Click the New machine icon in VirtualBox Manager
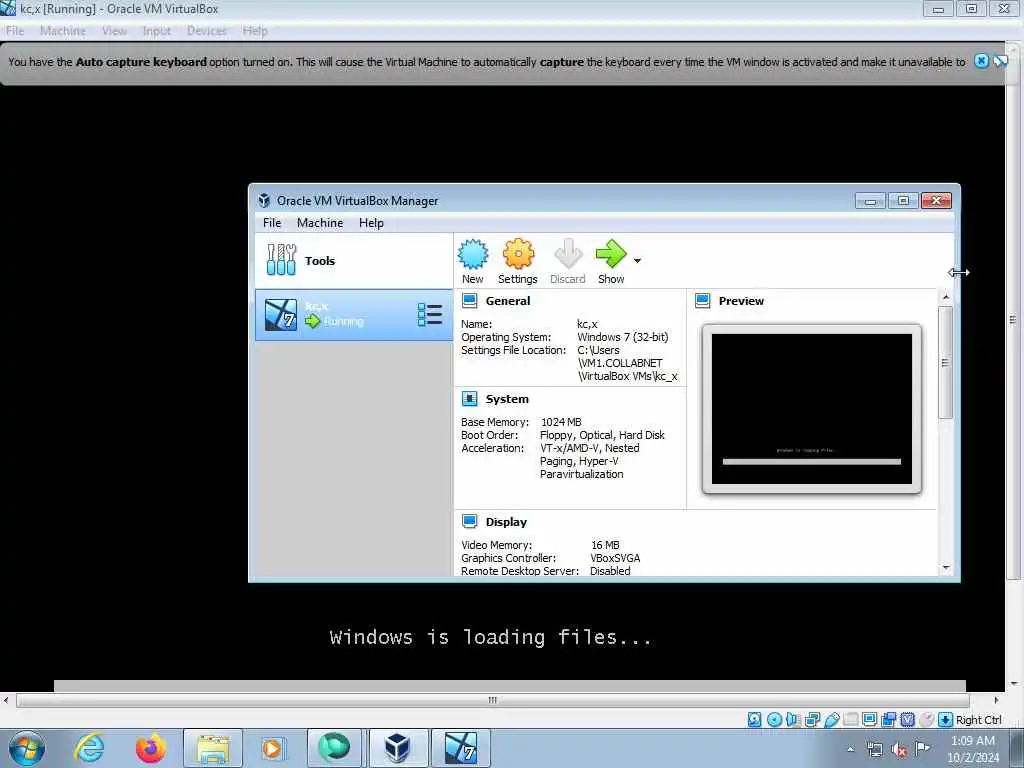This screenshot has height=768, width=1024. [473, 254]
